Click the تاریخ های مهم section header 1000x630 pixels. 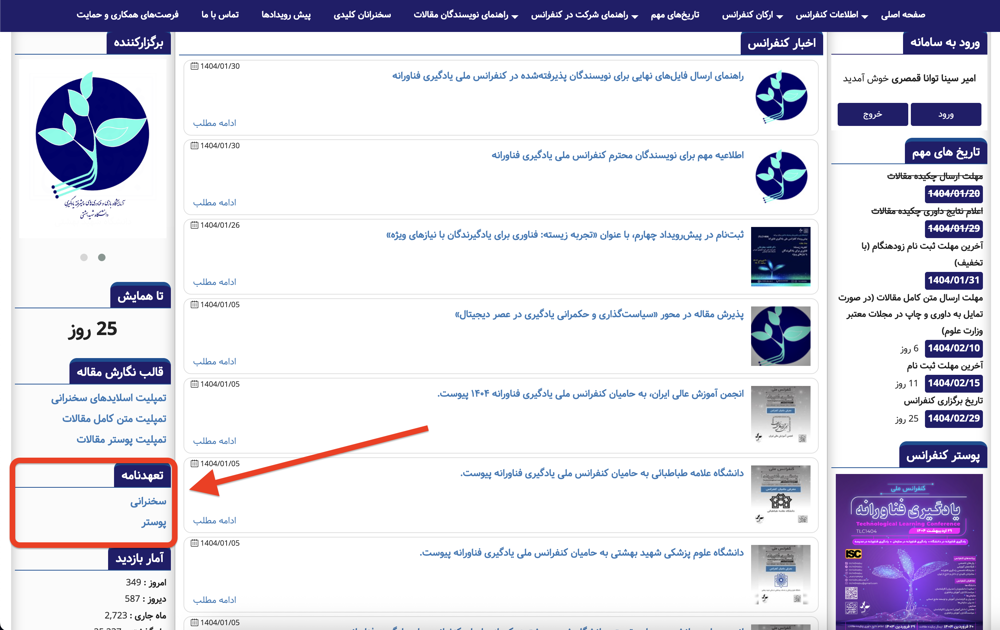946,152
